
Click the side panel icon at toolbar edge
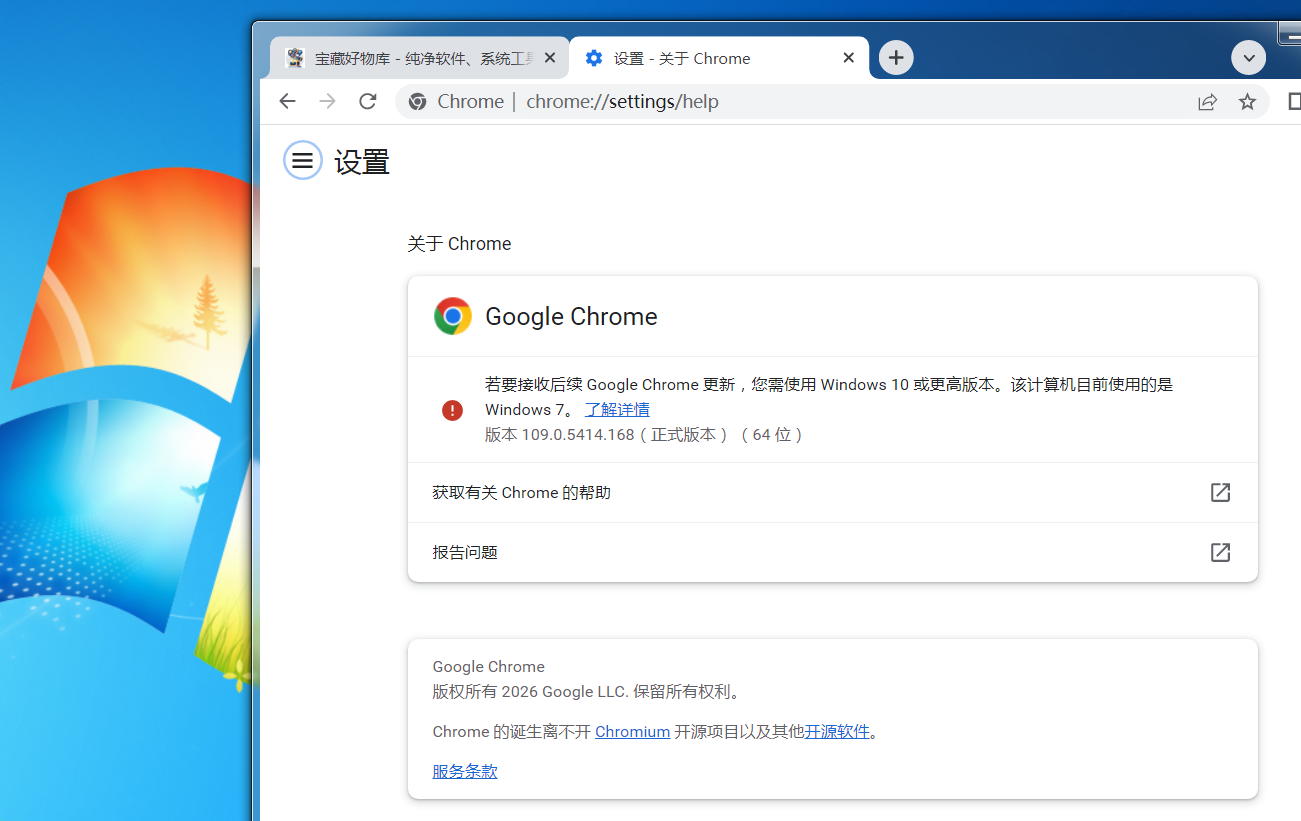(1293, 101)
